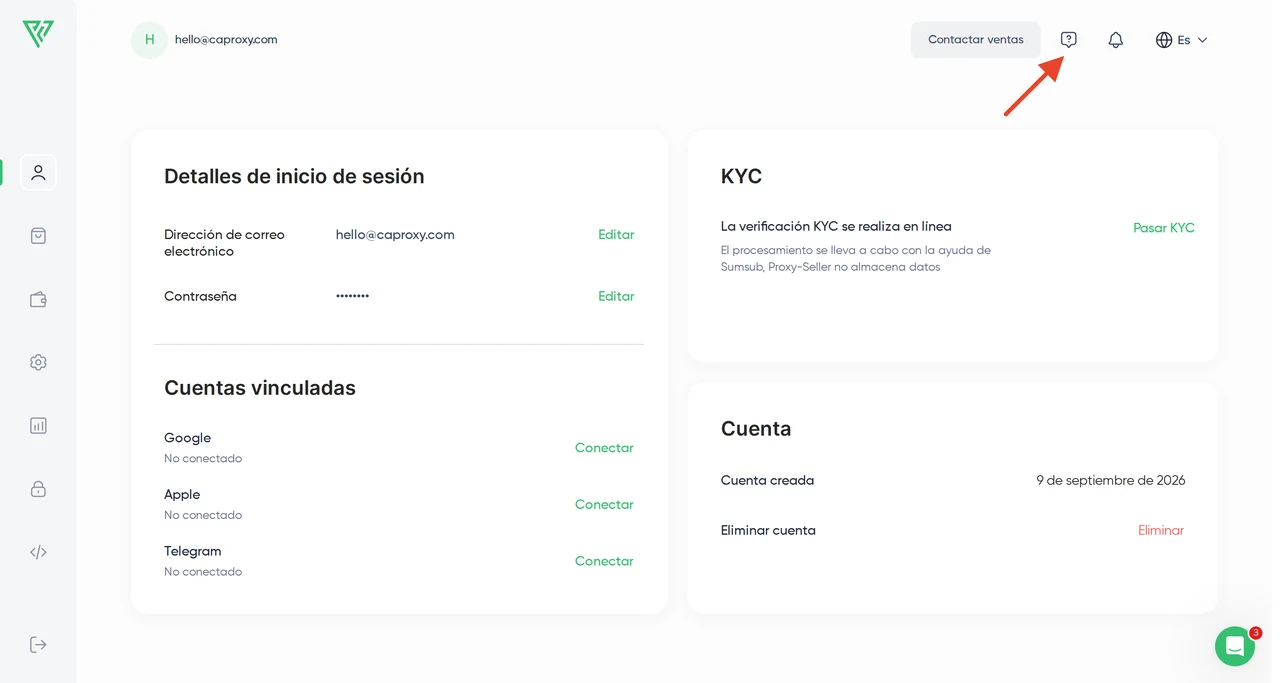
Task: Click the Cuenta heading
Action: (756, 429)
